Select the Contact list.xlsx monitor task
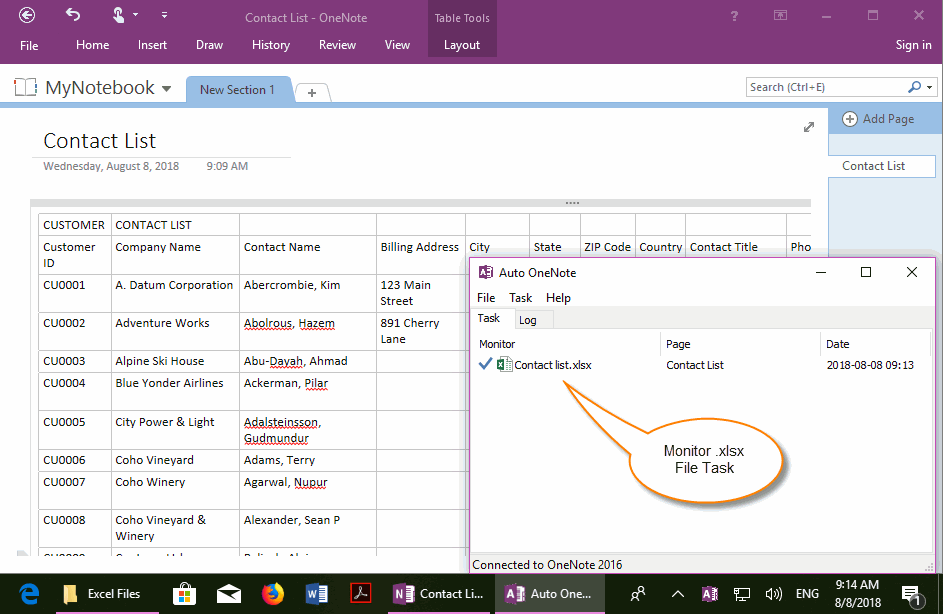 553,365
